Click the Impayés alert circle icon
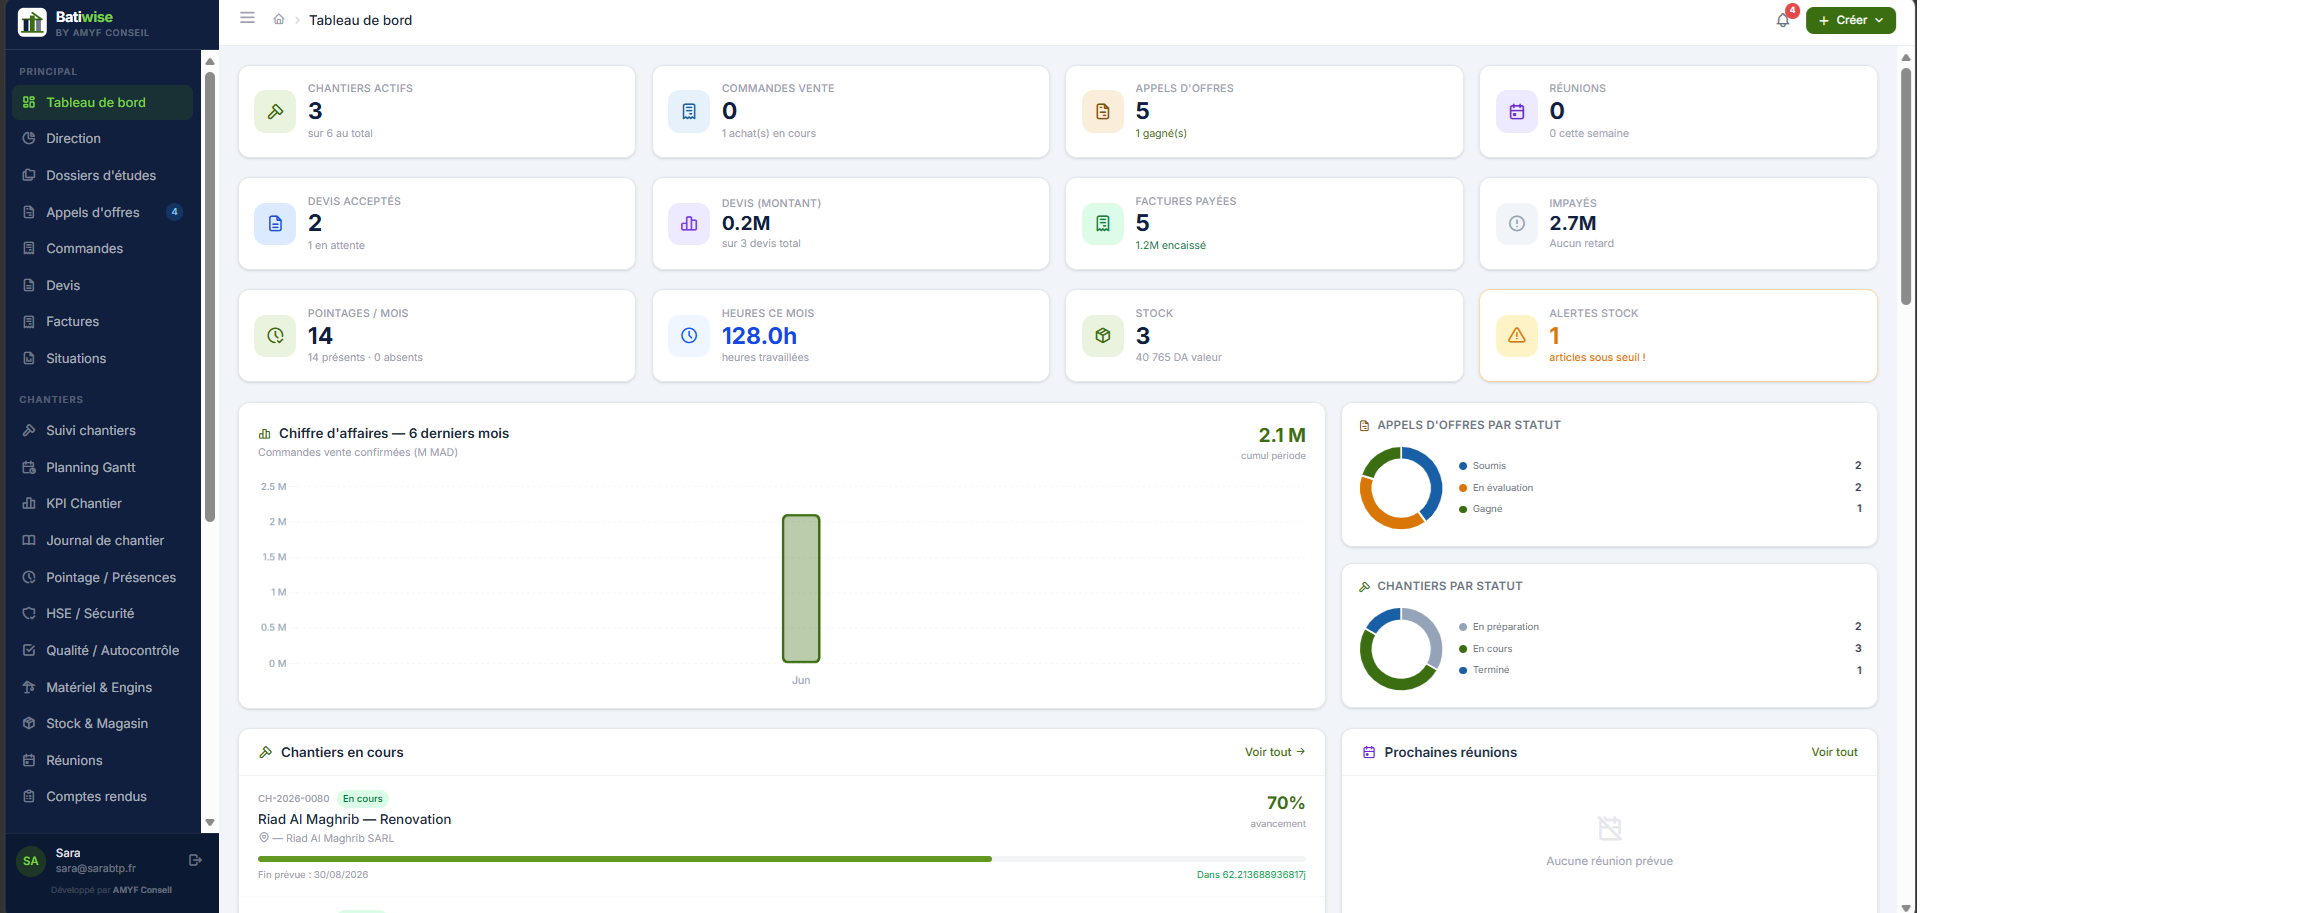The image size is (2314, 913). [1517, 223]
